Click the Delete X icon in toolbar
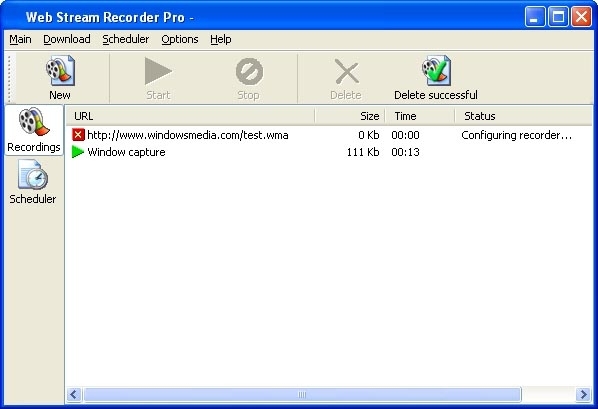This screenshot has width=598, height=409. point(347,71)
